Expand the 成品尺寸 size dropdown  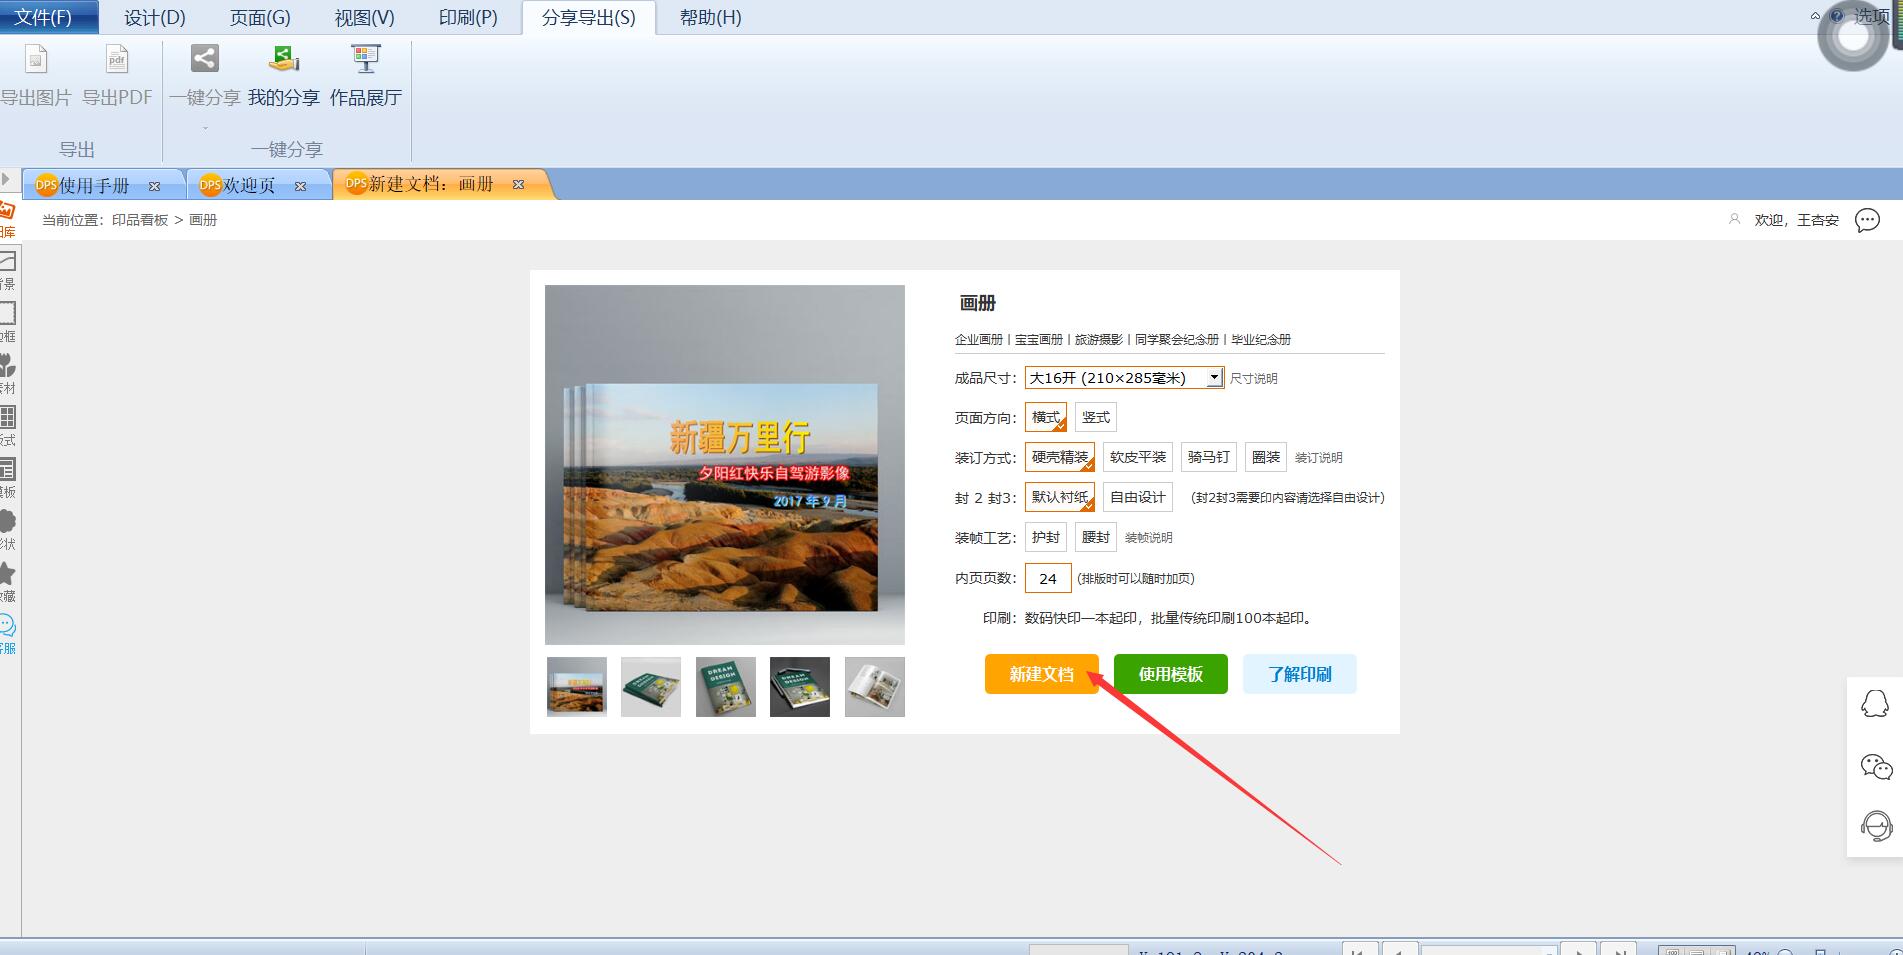coord(1213,377)
